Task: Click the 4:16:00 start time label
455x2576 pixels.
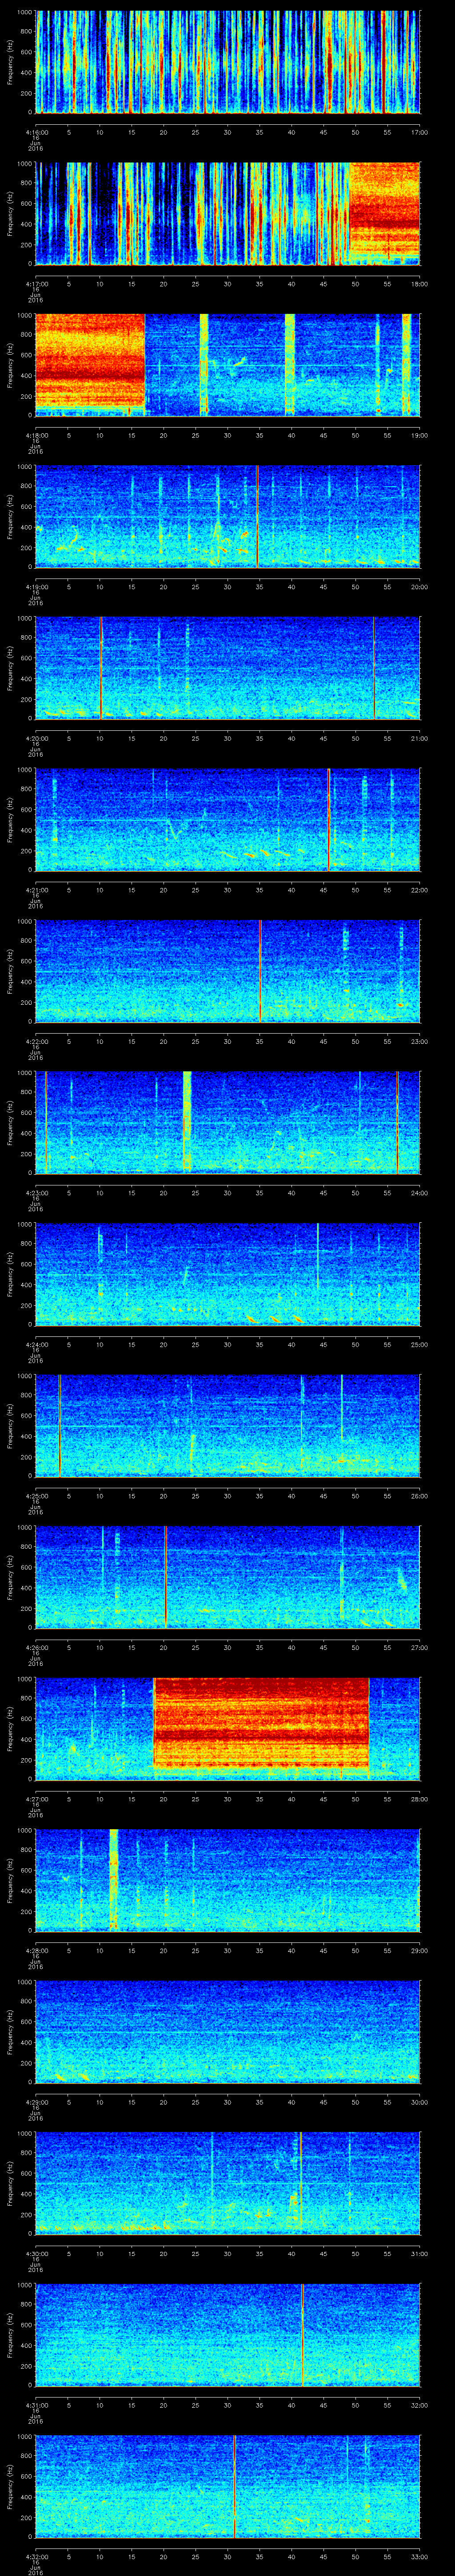Action: click(x=36, y=132)
